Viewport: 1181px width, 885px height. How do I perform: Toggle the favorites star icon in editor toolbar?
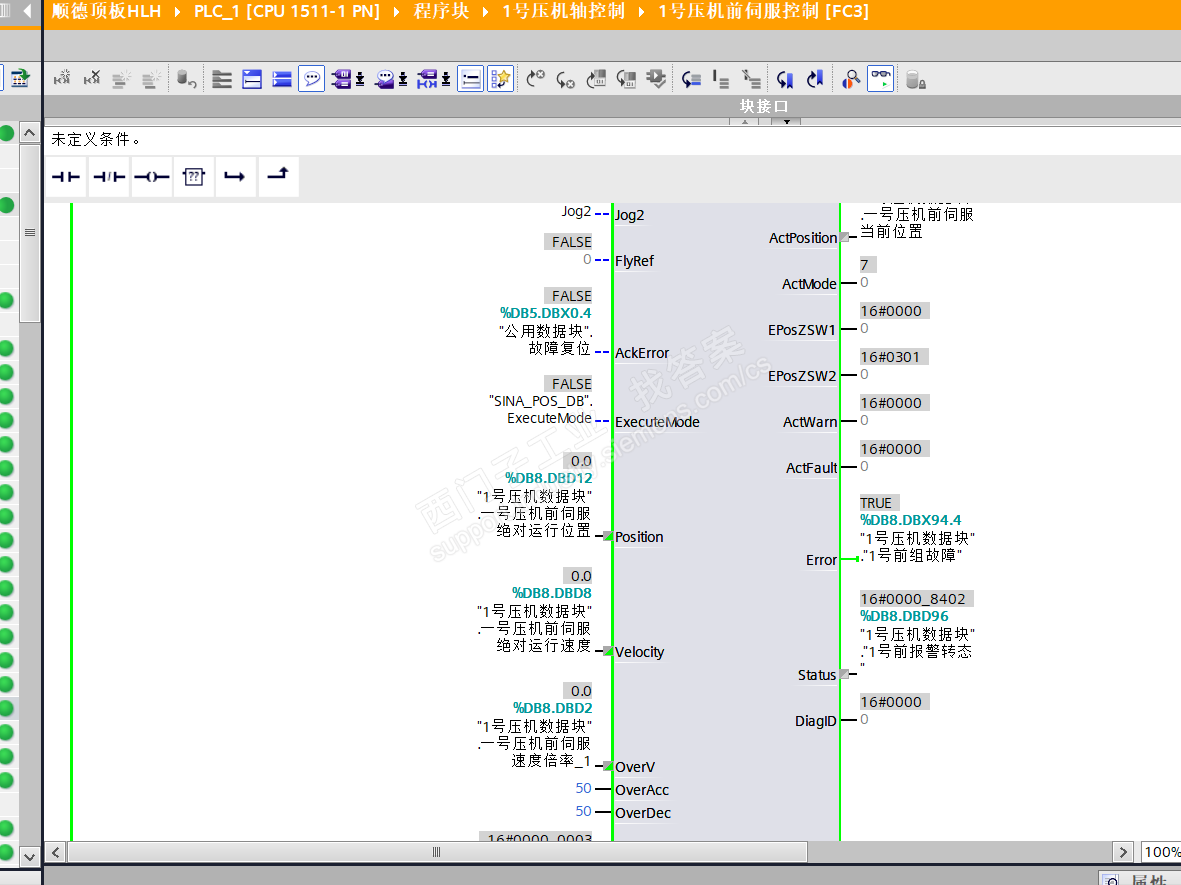coord(501,78)
